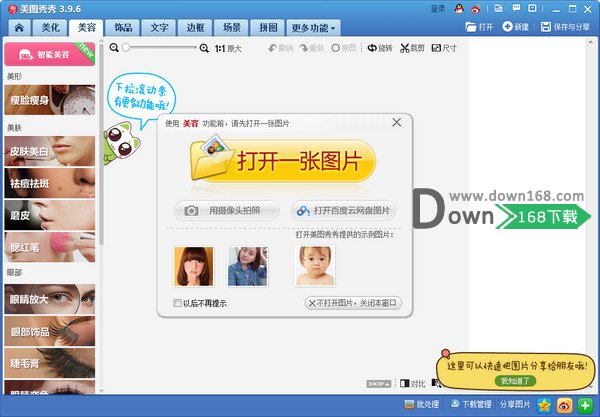Switch to the 文字 tab
This screenshot has width=600, height=417.
(x=159, y=28)
